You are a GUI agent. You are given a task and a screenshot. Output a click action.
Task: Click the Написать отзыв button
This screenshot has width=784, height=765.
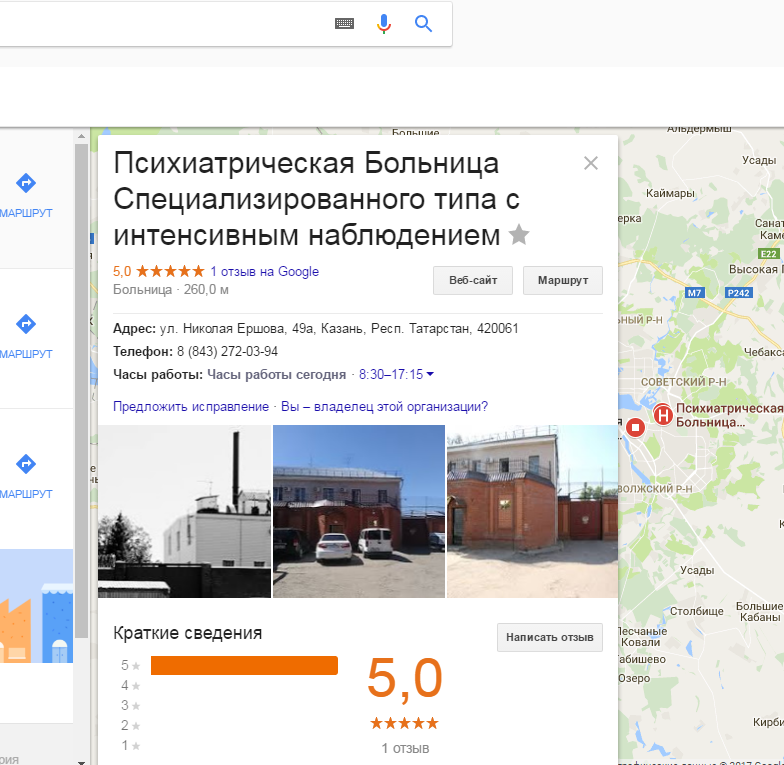click(550, 638)
